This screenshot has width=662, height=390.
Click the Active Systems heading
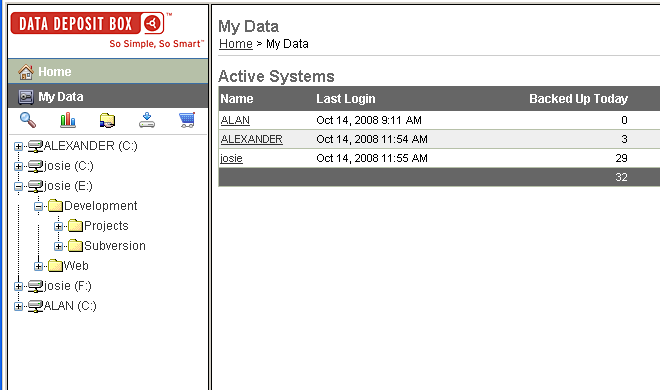point(276,76)
